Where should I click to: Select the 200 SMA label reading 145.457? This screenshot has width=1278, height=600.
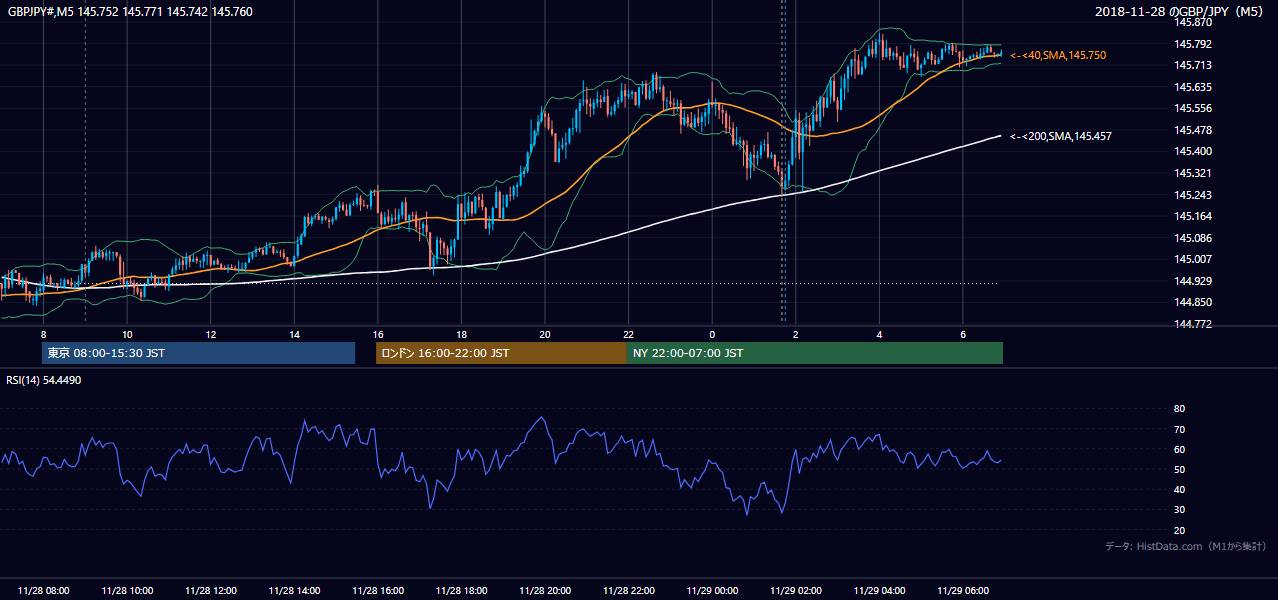[1061, 136]
